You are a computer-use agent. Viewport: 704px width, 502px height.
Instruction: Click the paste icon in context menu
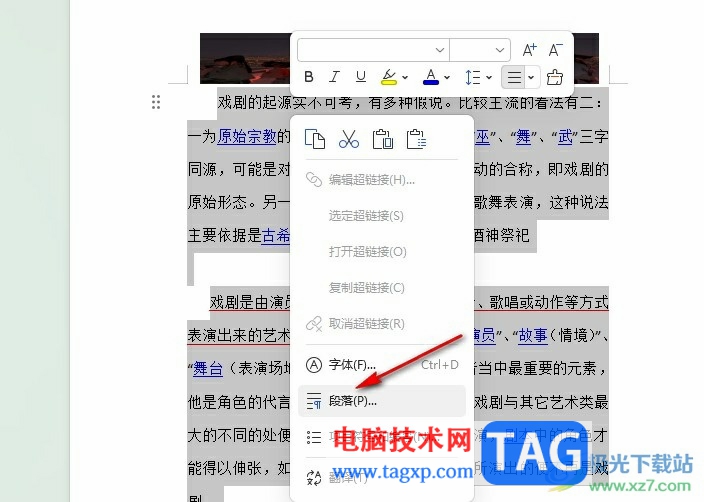pyautogui.click(x=383, y=138)
